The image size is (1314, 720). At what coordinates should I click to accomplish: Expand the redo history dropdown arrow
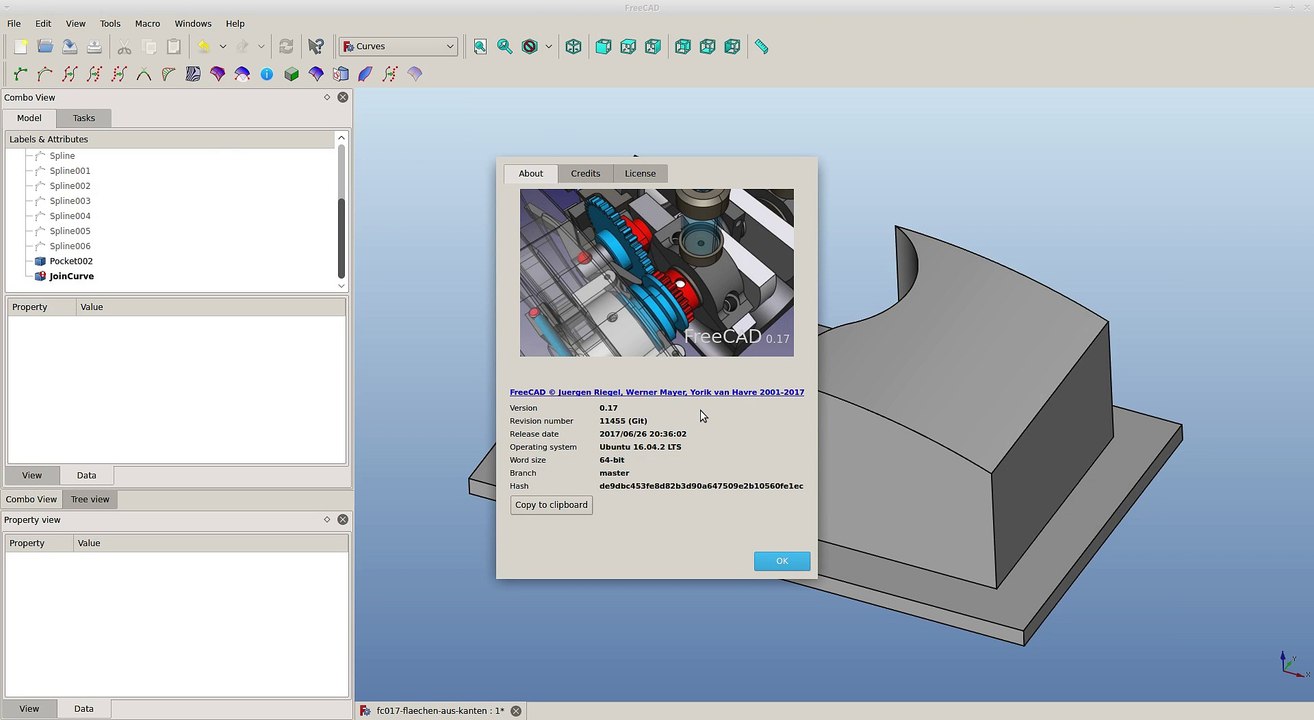(261, 46)
